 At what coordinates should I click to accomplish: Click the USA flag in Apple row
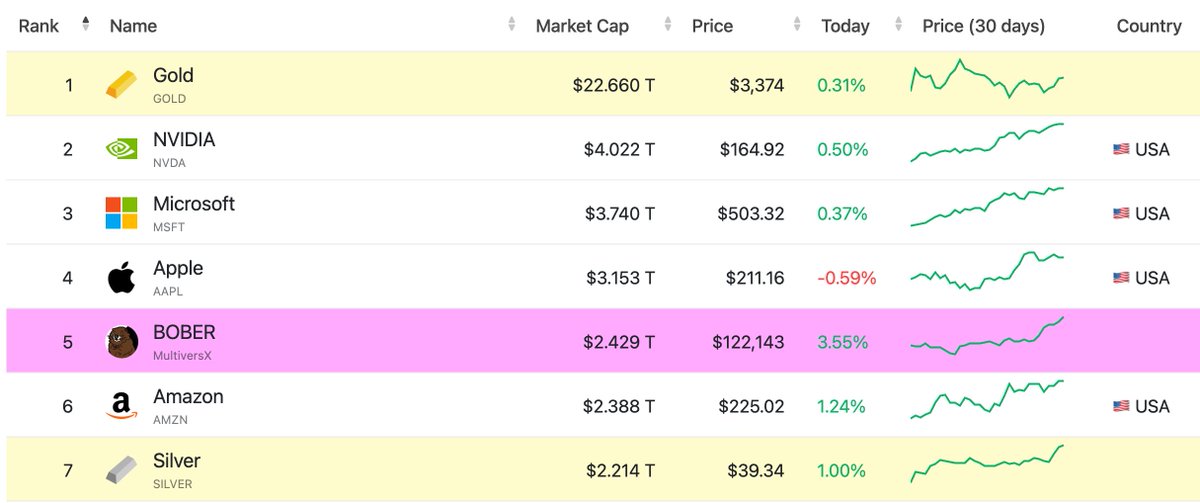[x=1121, y=278]
